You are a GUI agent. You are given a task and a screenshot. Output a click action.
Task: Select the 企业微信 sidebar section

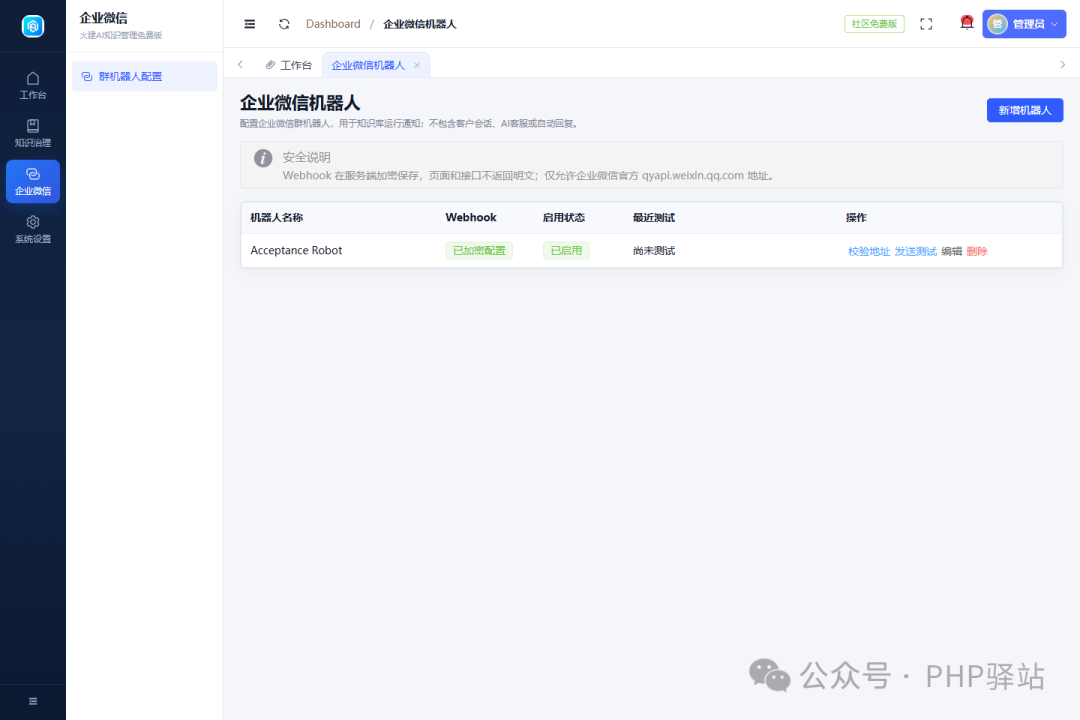pyautogui.click(x=32, y=182)
